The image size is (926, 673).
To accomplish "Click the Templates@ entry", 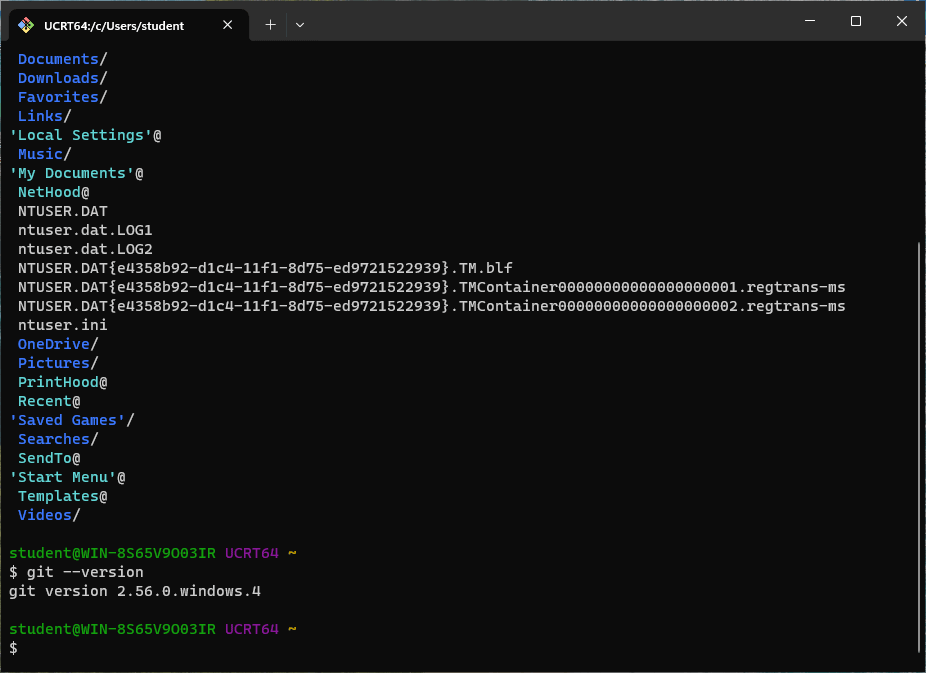I will tap(63, 496).
